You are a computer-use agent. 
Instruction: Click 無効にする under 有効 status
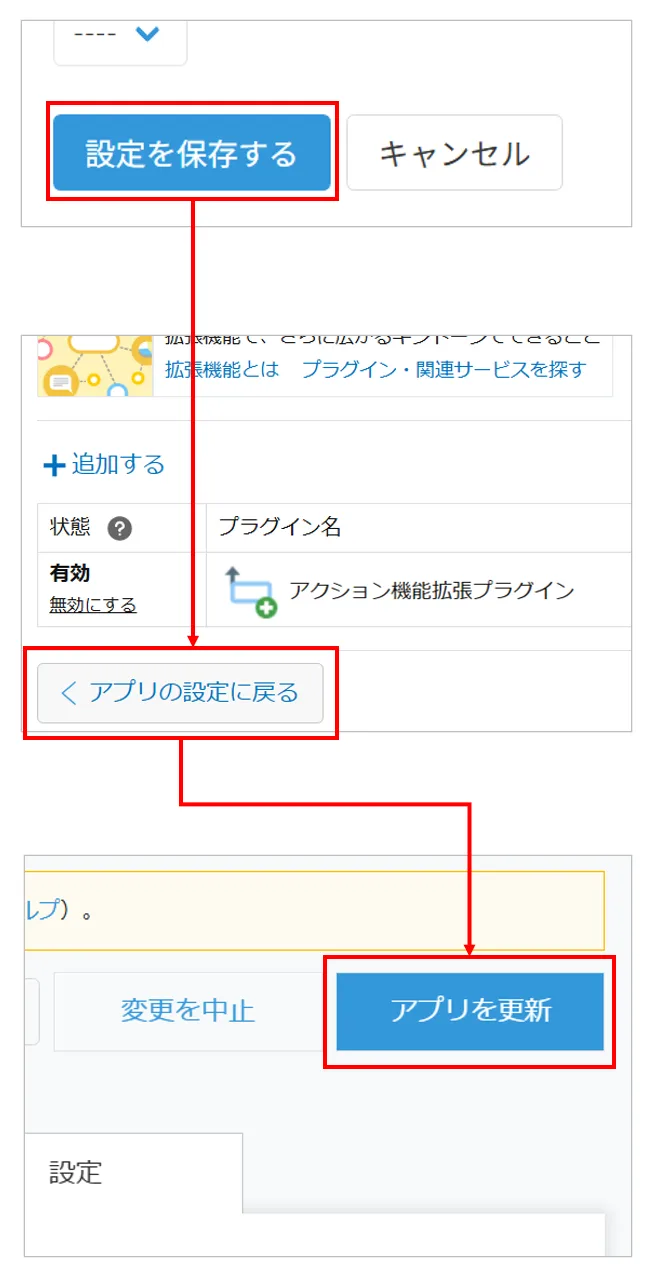[x=93, y=605]
